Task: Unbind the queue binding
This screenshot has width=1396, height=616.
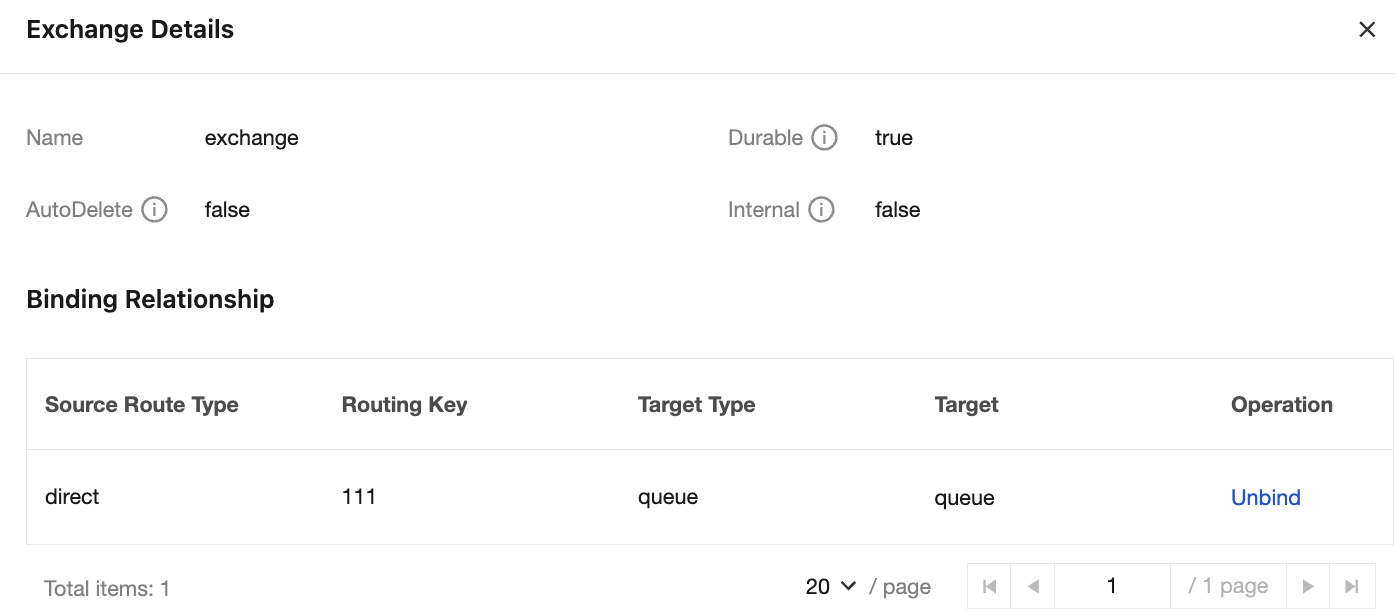Action: coord(1265,497)
